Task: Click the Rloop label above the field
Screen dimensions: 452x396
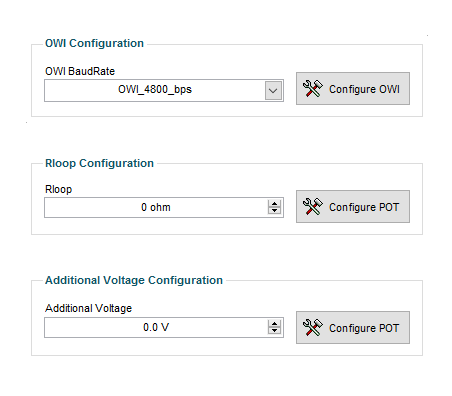Action: pos(58,189)
